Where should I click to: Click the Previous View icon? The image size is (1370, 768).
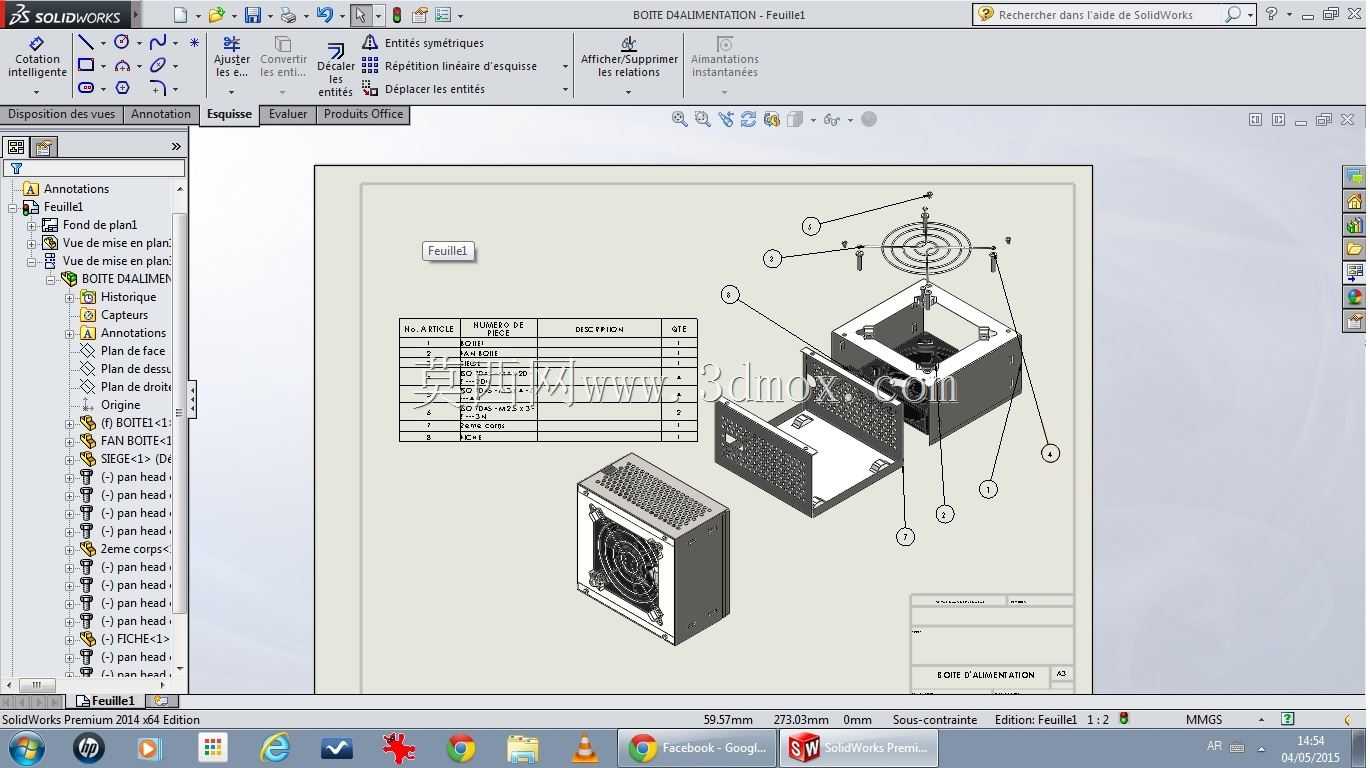725,119
